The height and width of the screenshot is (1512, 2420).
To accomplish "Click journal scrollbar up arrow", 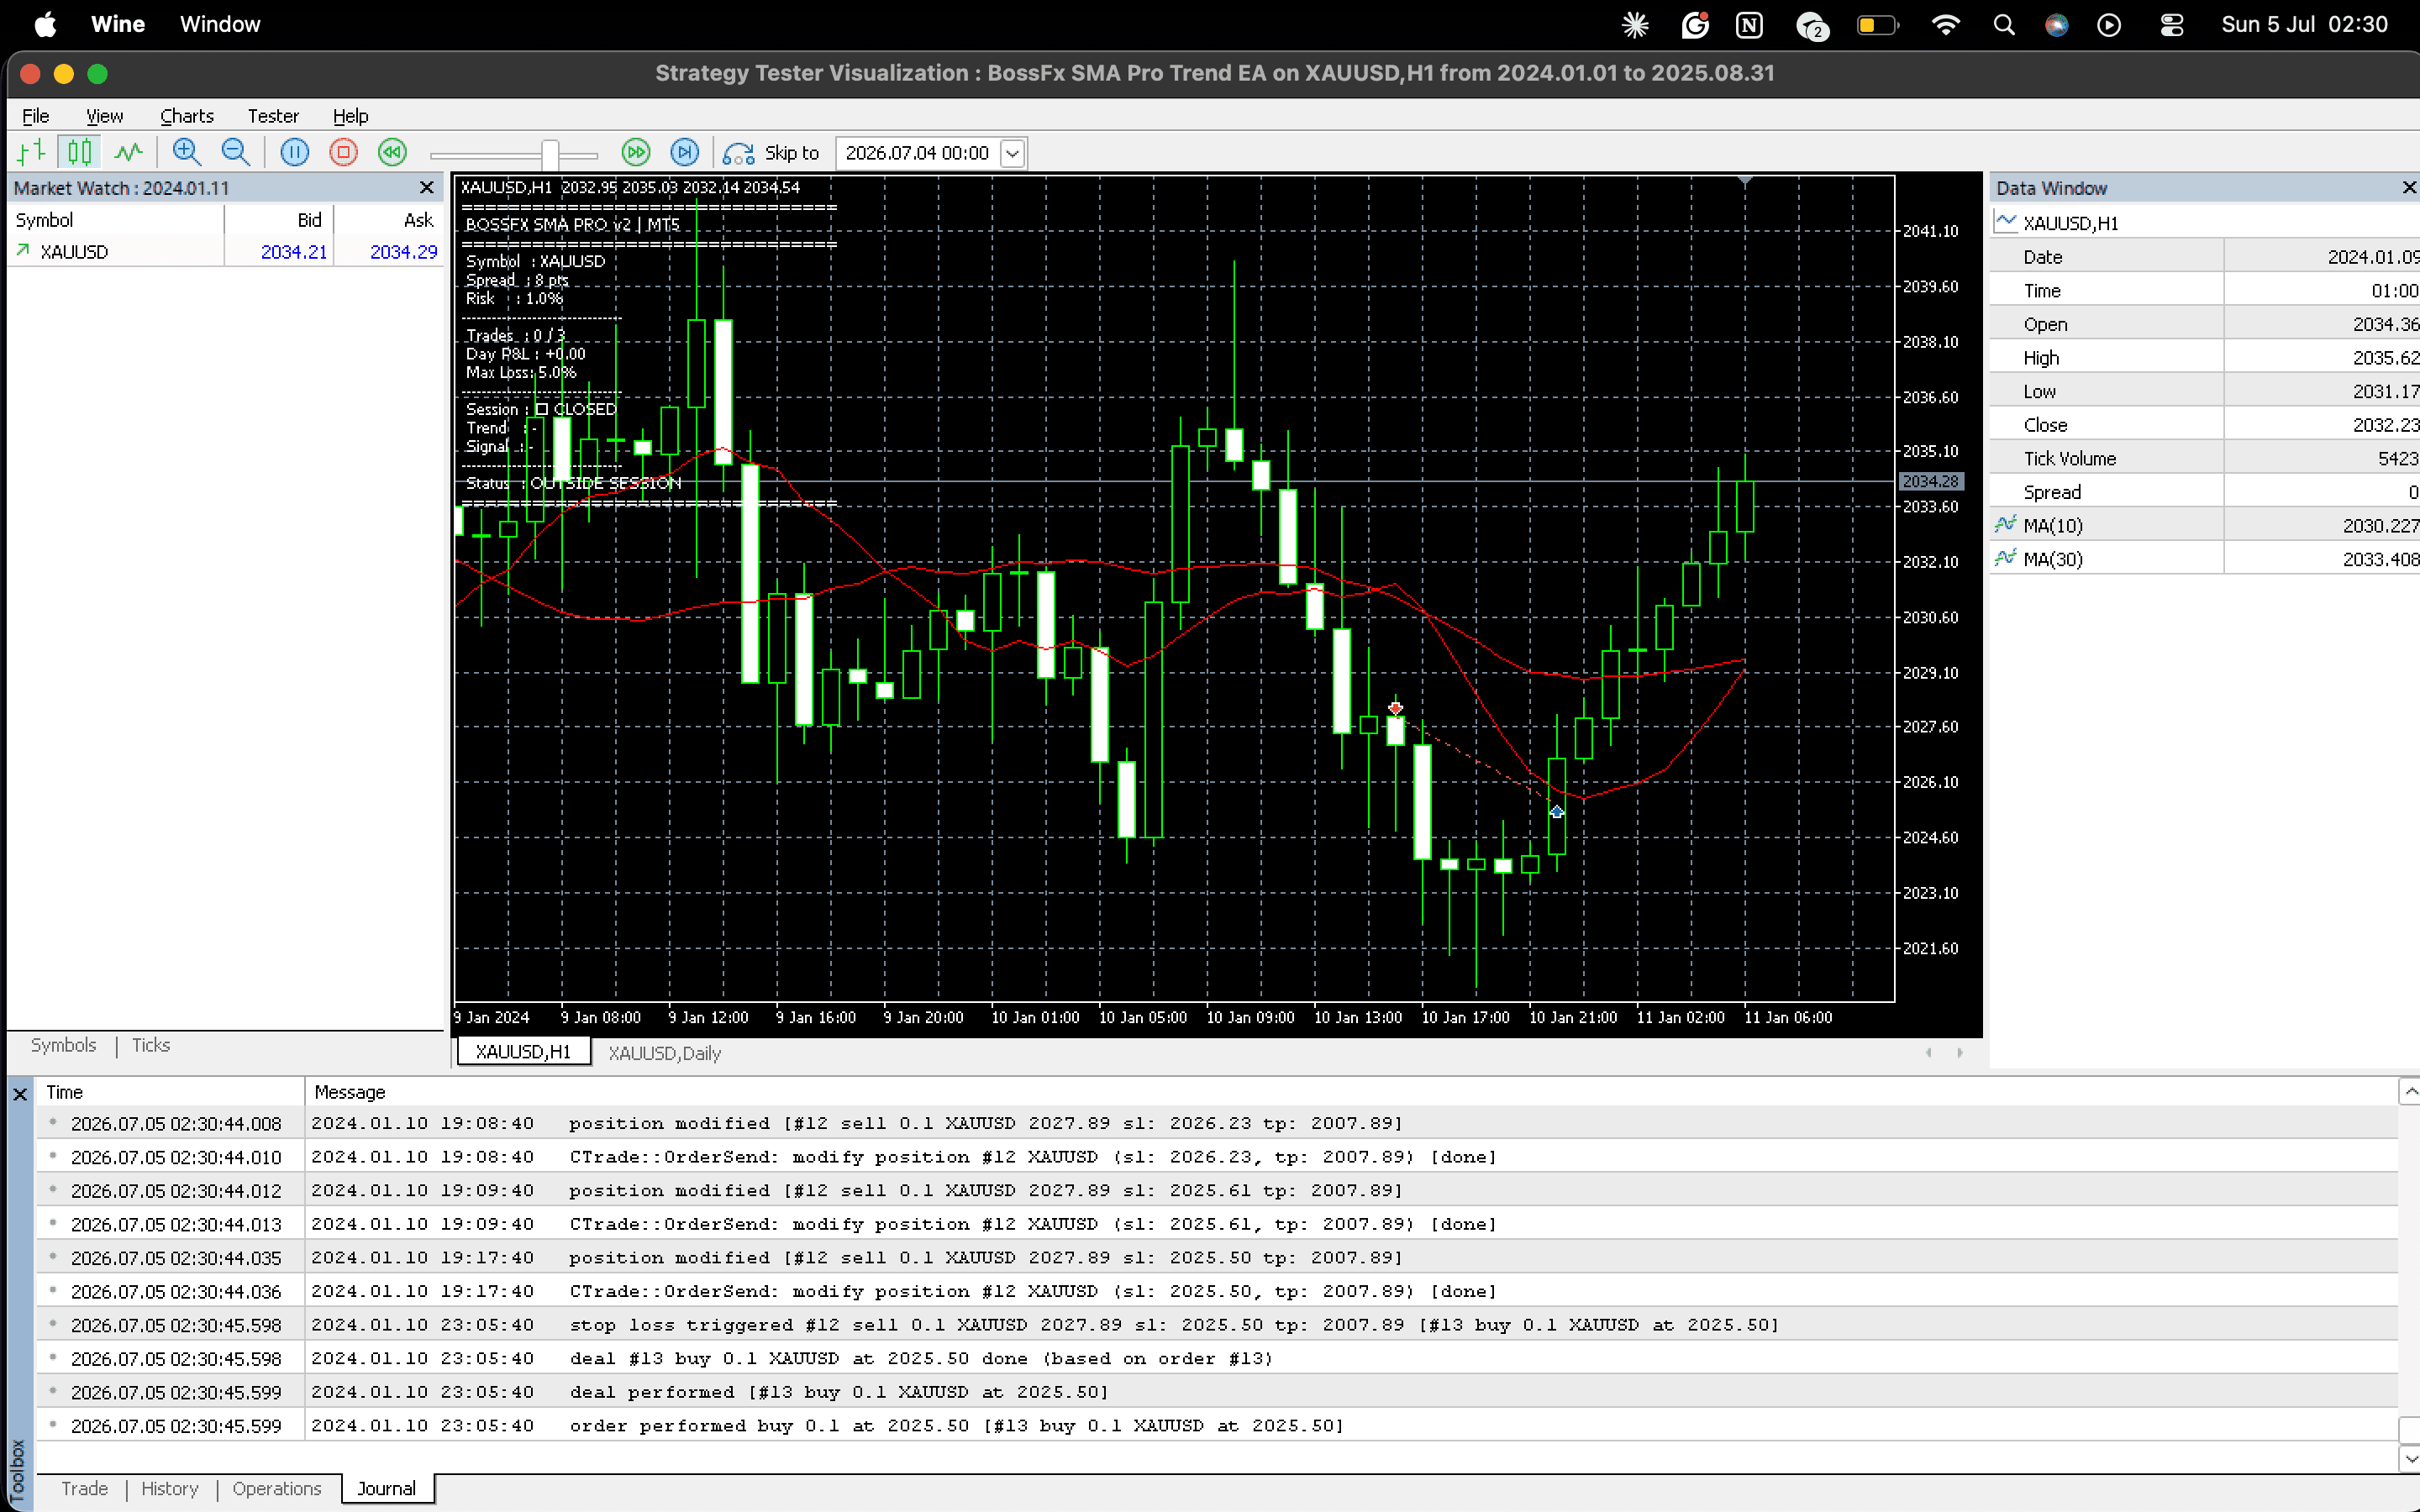I will tap(2409, 1091).
